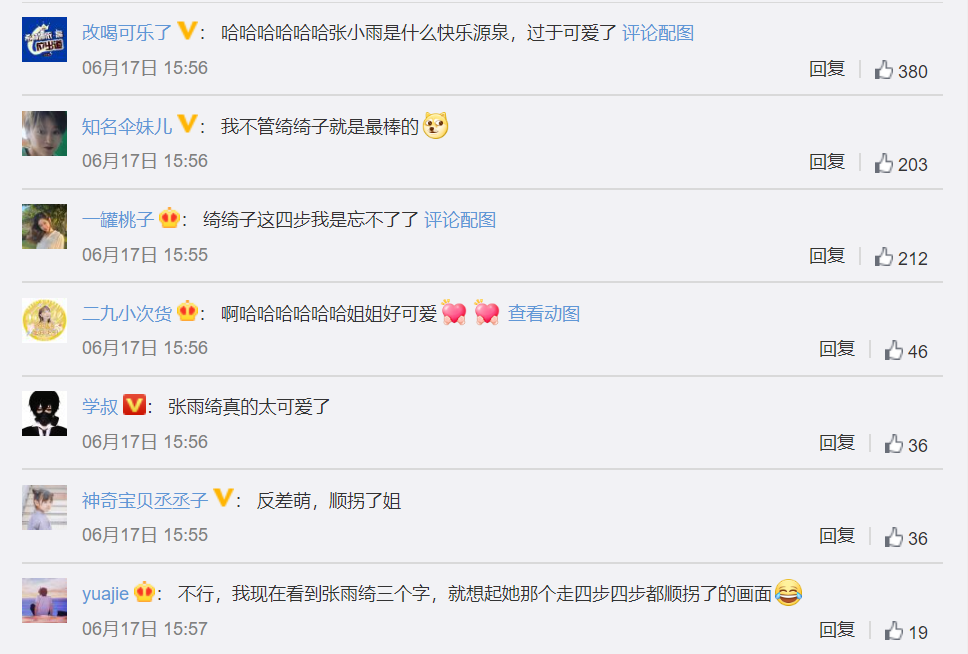Viewport: 968px width, 654px height.
Task: Click yuajie's profile avatar
Action: [44, 600]
